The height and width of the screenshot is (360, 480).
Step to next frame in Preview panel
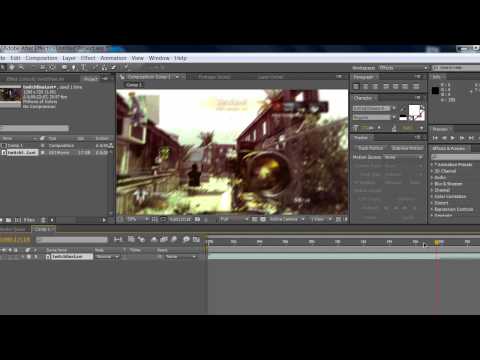462,138
